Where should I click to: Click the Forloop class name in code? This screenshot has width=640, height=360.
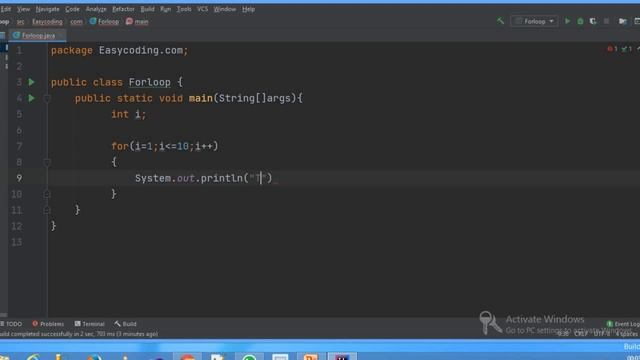point(149,82)
